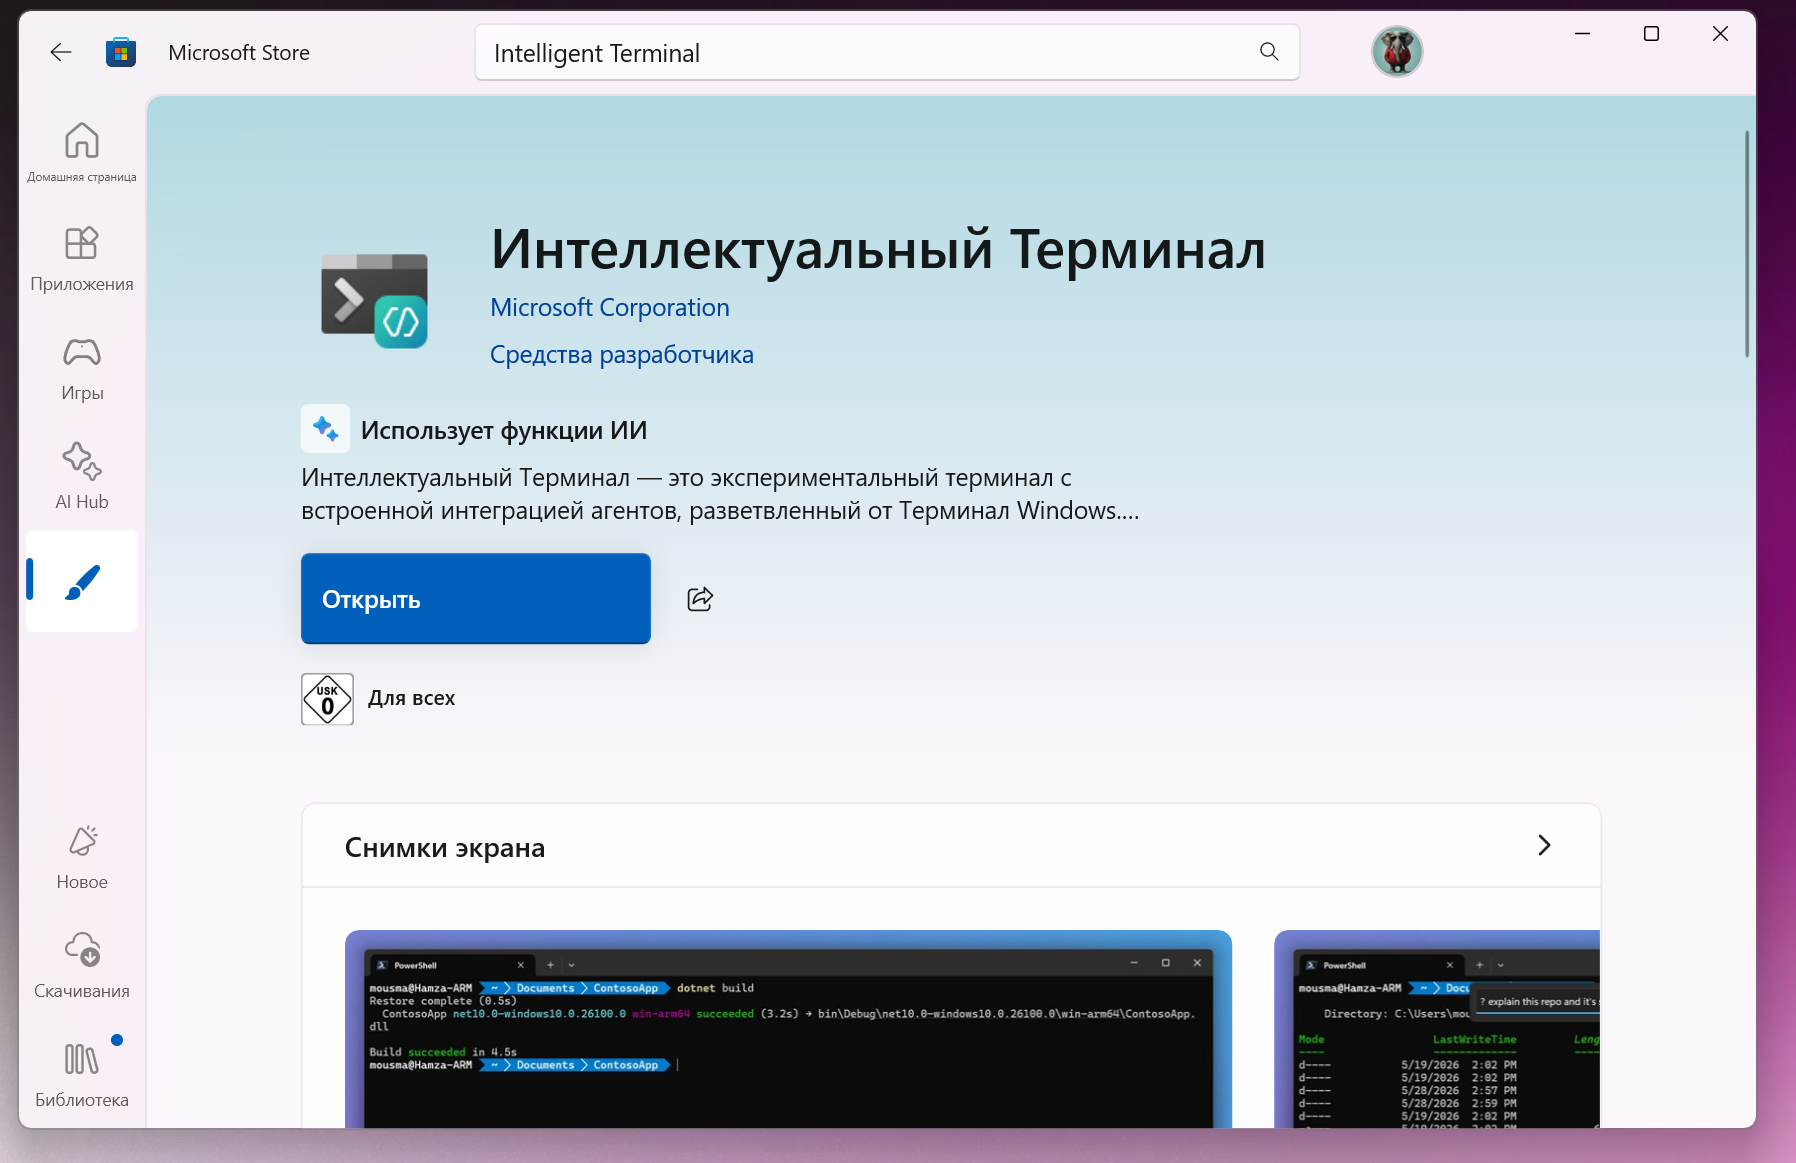Maximize the Microsoft Store window
The height and width of the screenshot is (1163, 1796).
pyautogui.click(x=1652, y=34)
